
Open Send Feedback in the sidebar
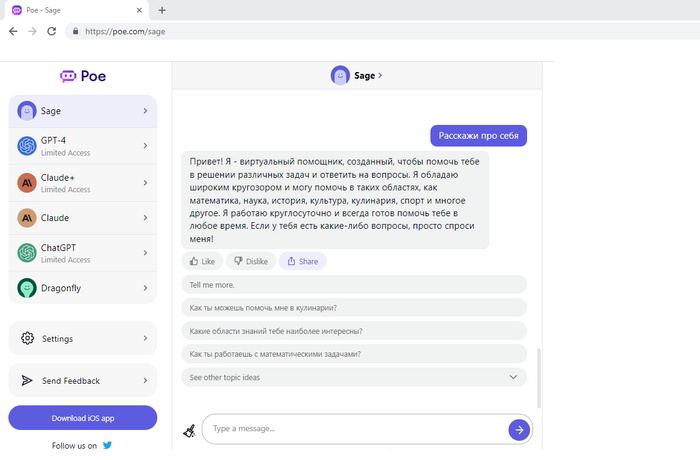(x=83, y=381)
